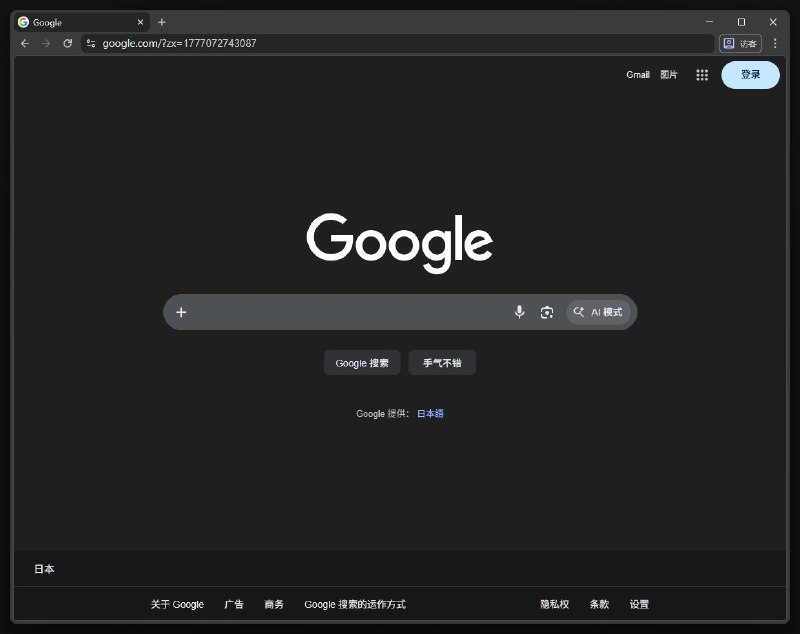Sign in with the 登录 button
Screen dimensions: 800x634
point(750,75)
